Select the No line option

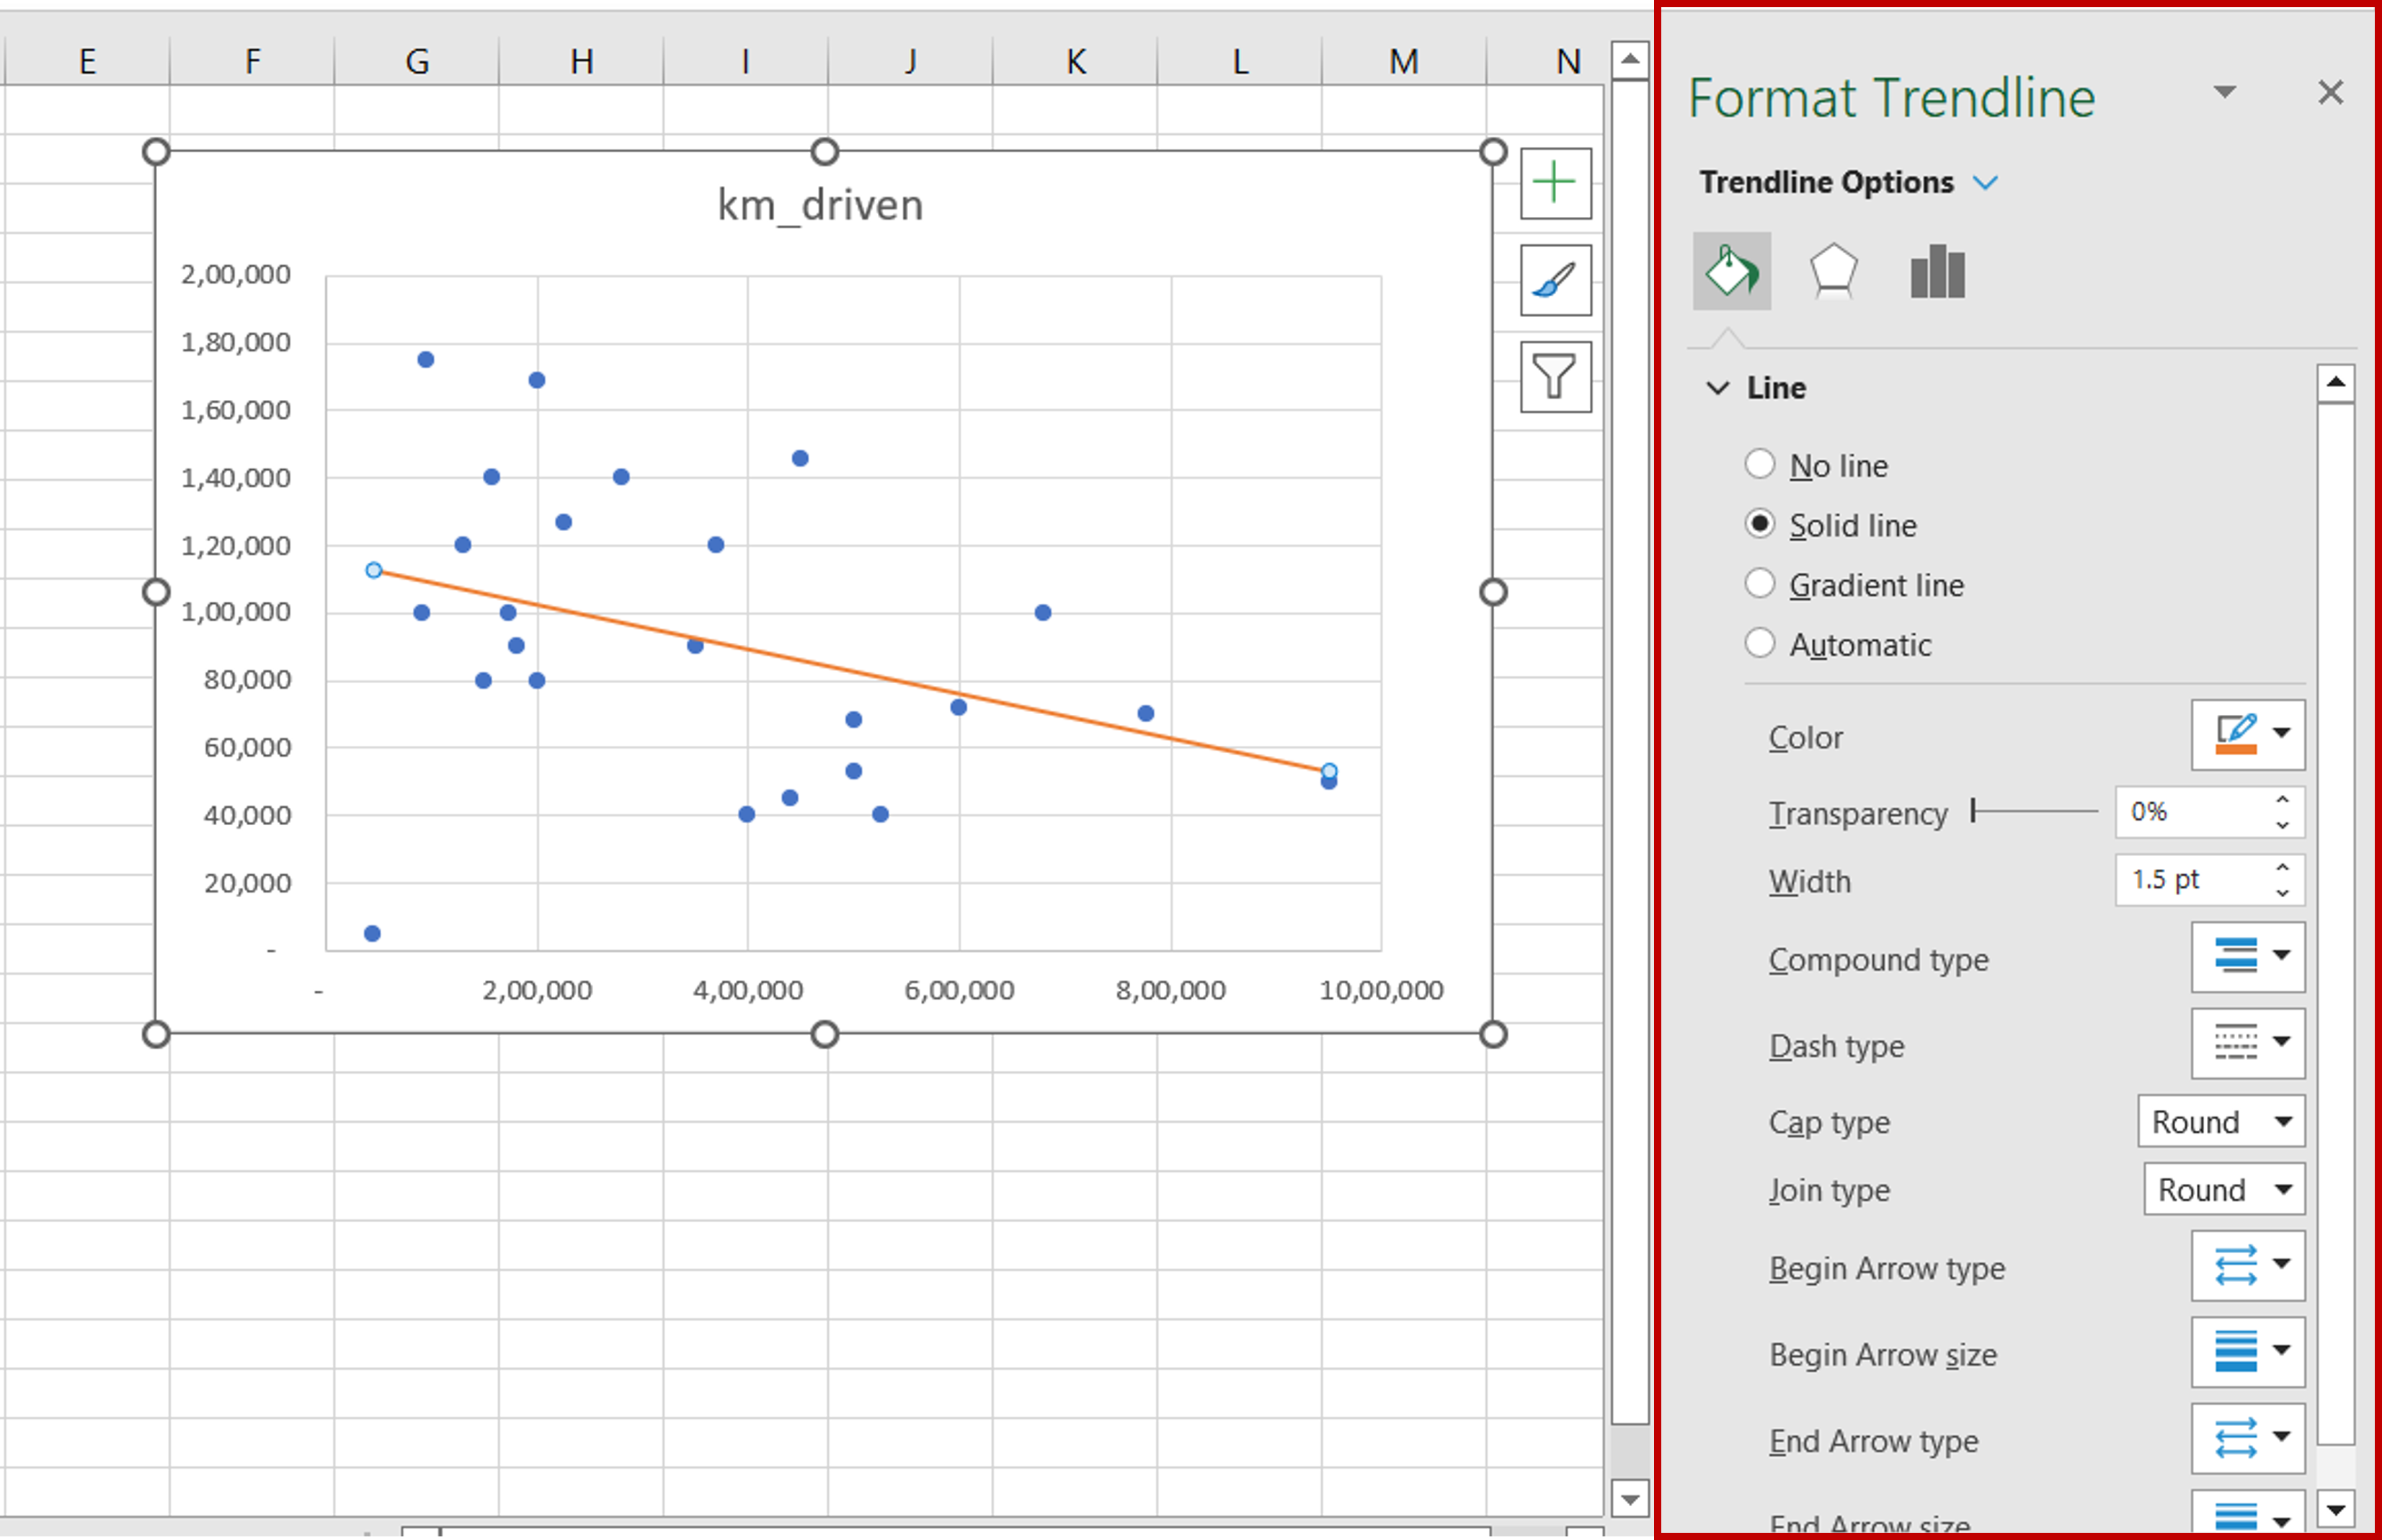click(x=1761, y=463)
